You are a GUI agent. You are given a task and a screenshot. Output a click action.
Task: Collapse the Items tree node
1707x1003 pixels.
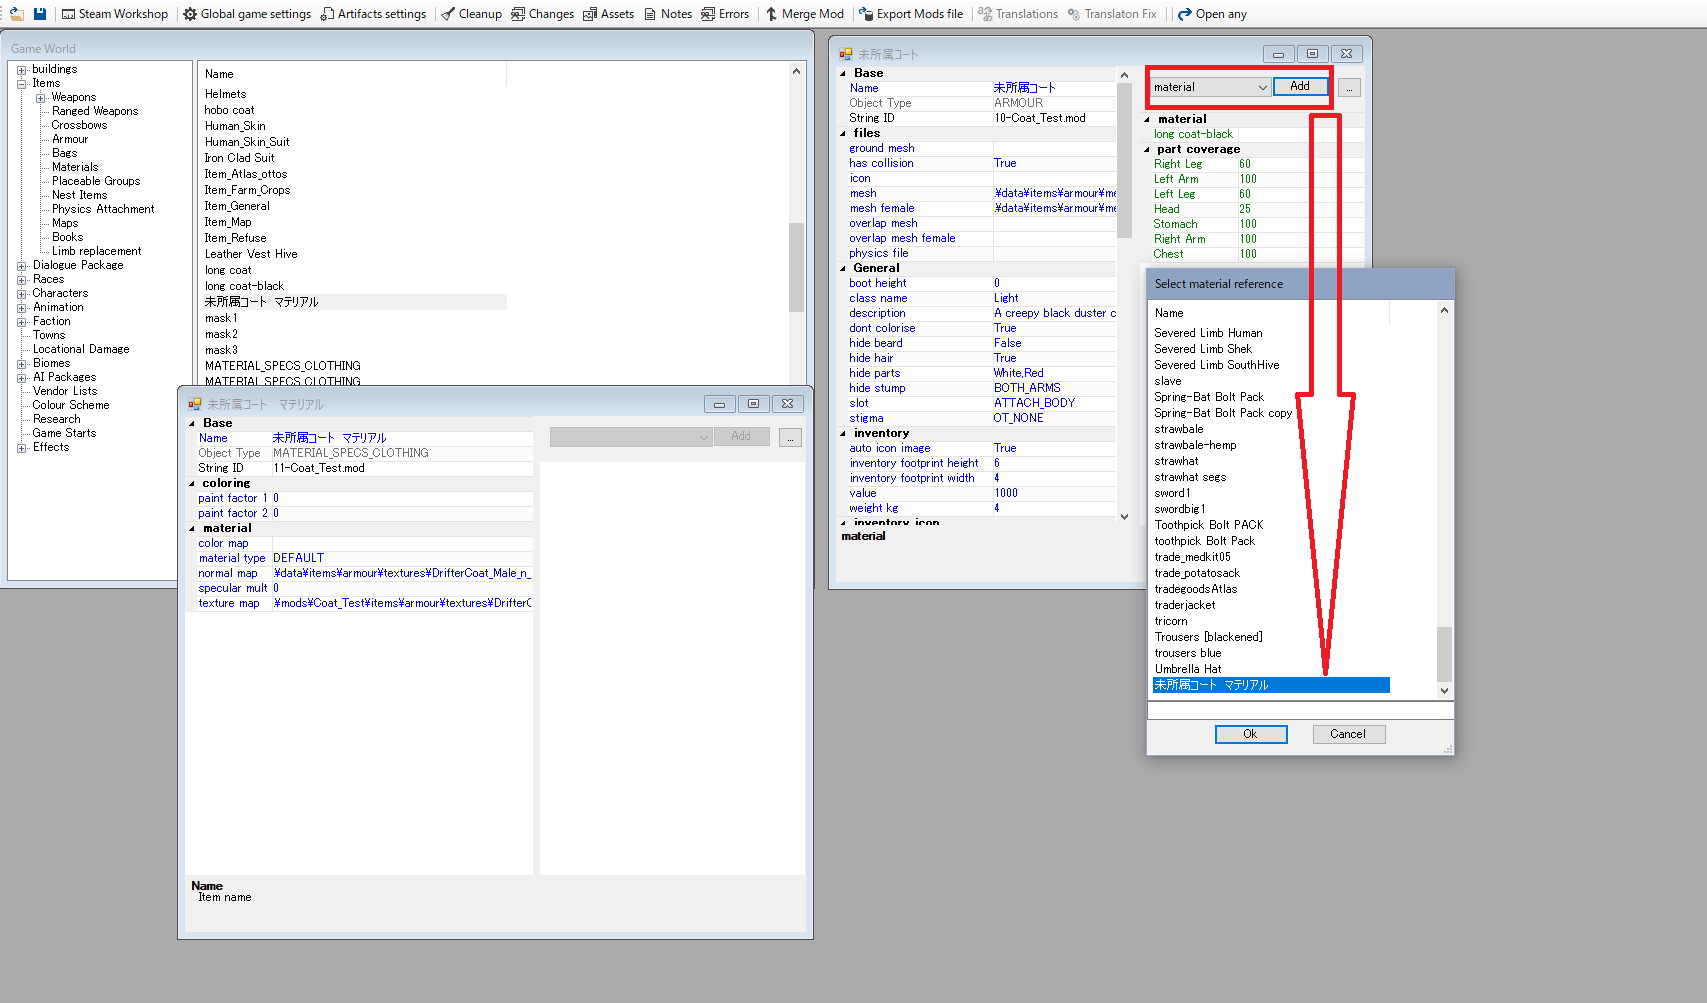point(21,84)
